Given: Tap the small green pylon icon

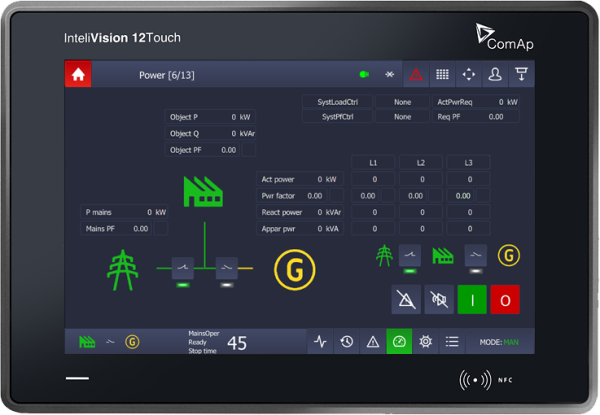Looking at the screenshot, I should [x=384, y=256].
